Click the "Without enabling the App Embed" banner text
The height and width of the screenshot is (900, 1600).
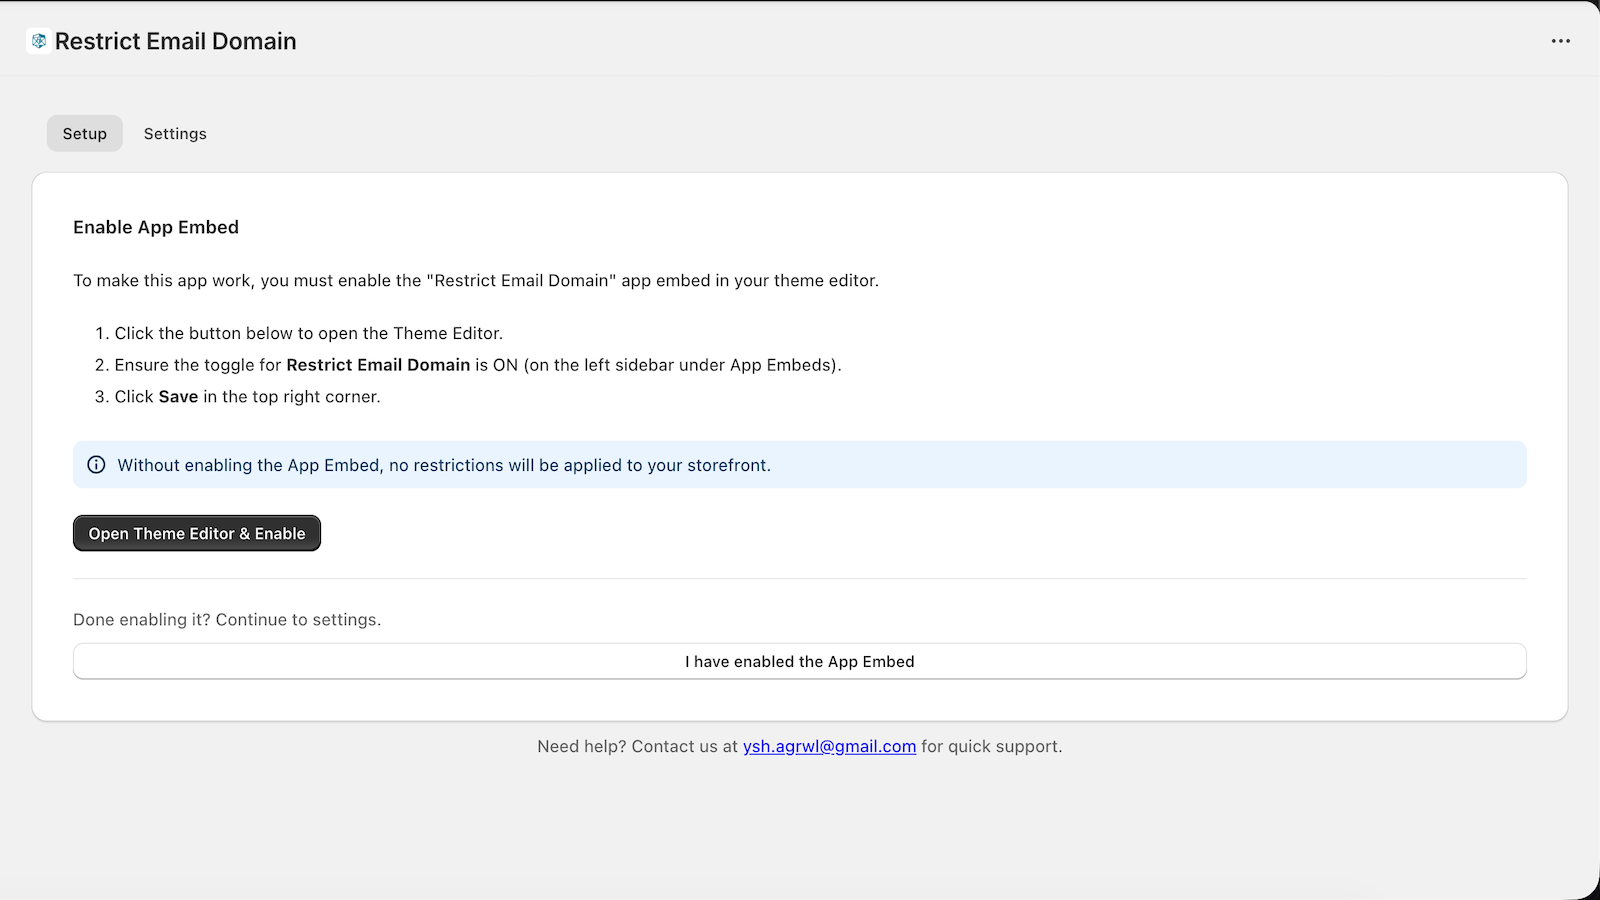444,466
